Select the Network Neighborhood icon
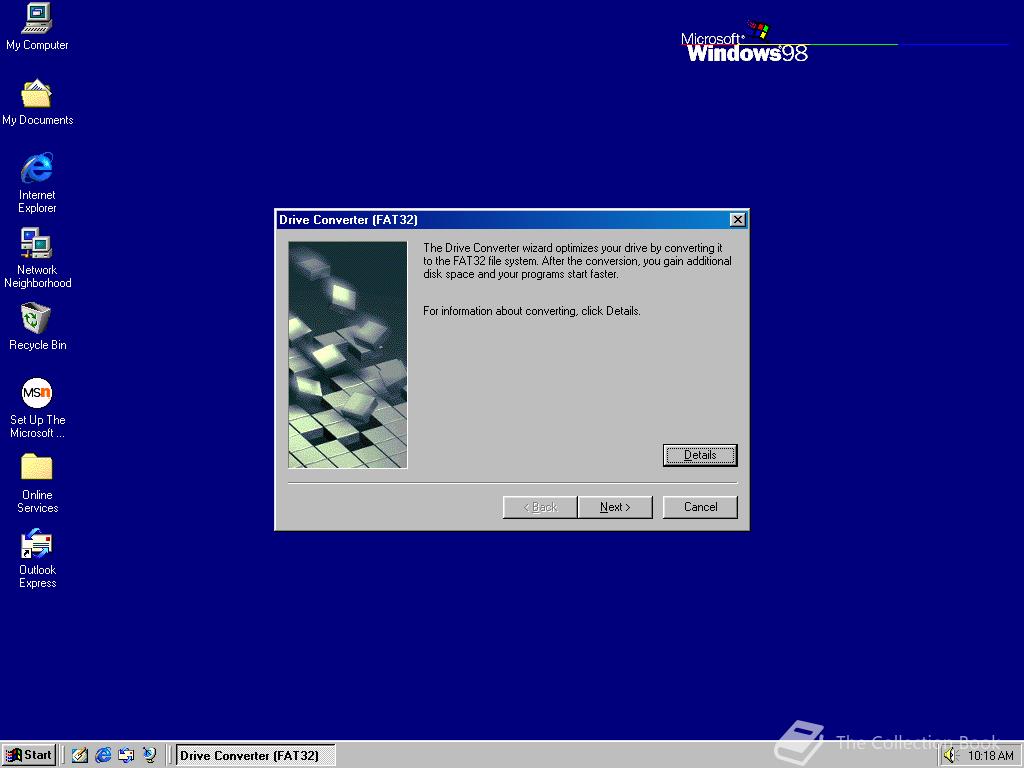This screenshot has width=1024, height=768. click(37, 258)
